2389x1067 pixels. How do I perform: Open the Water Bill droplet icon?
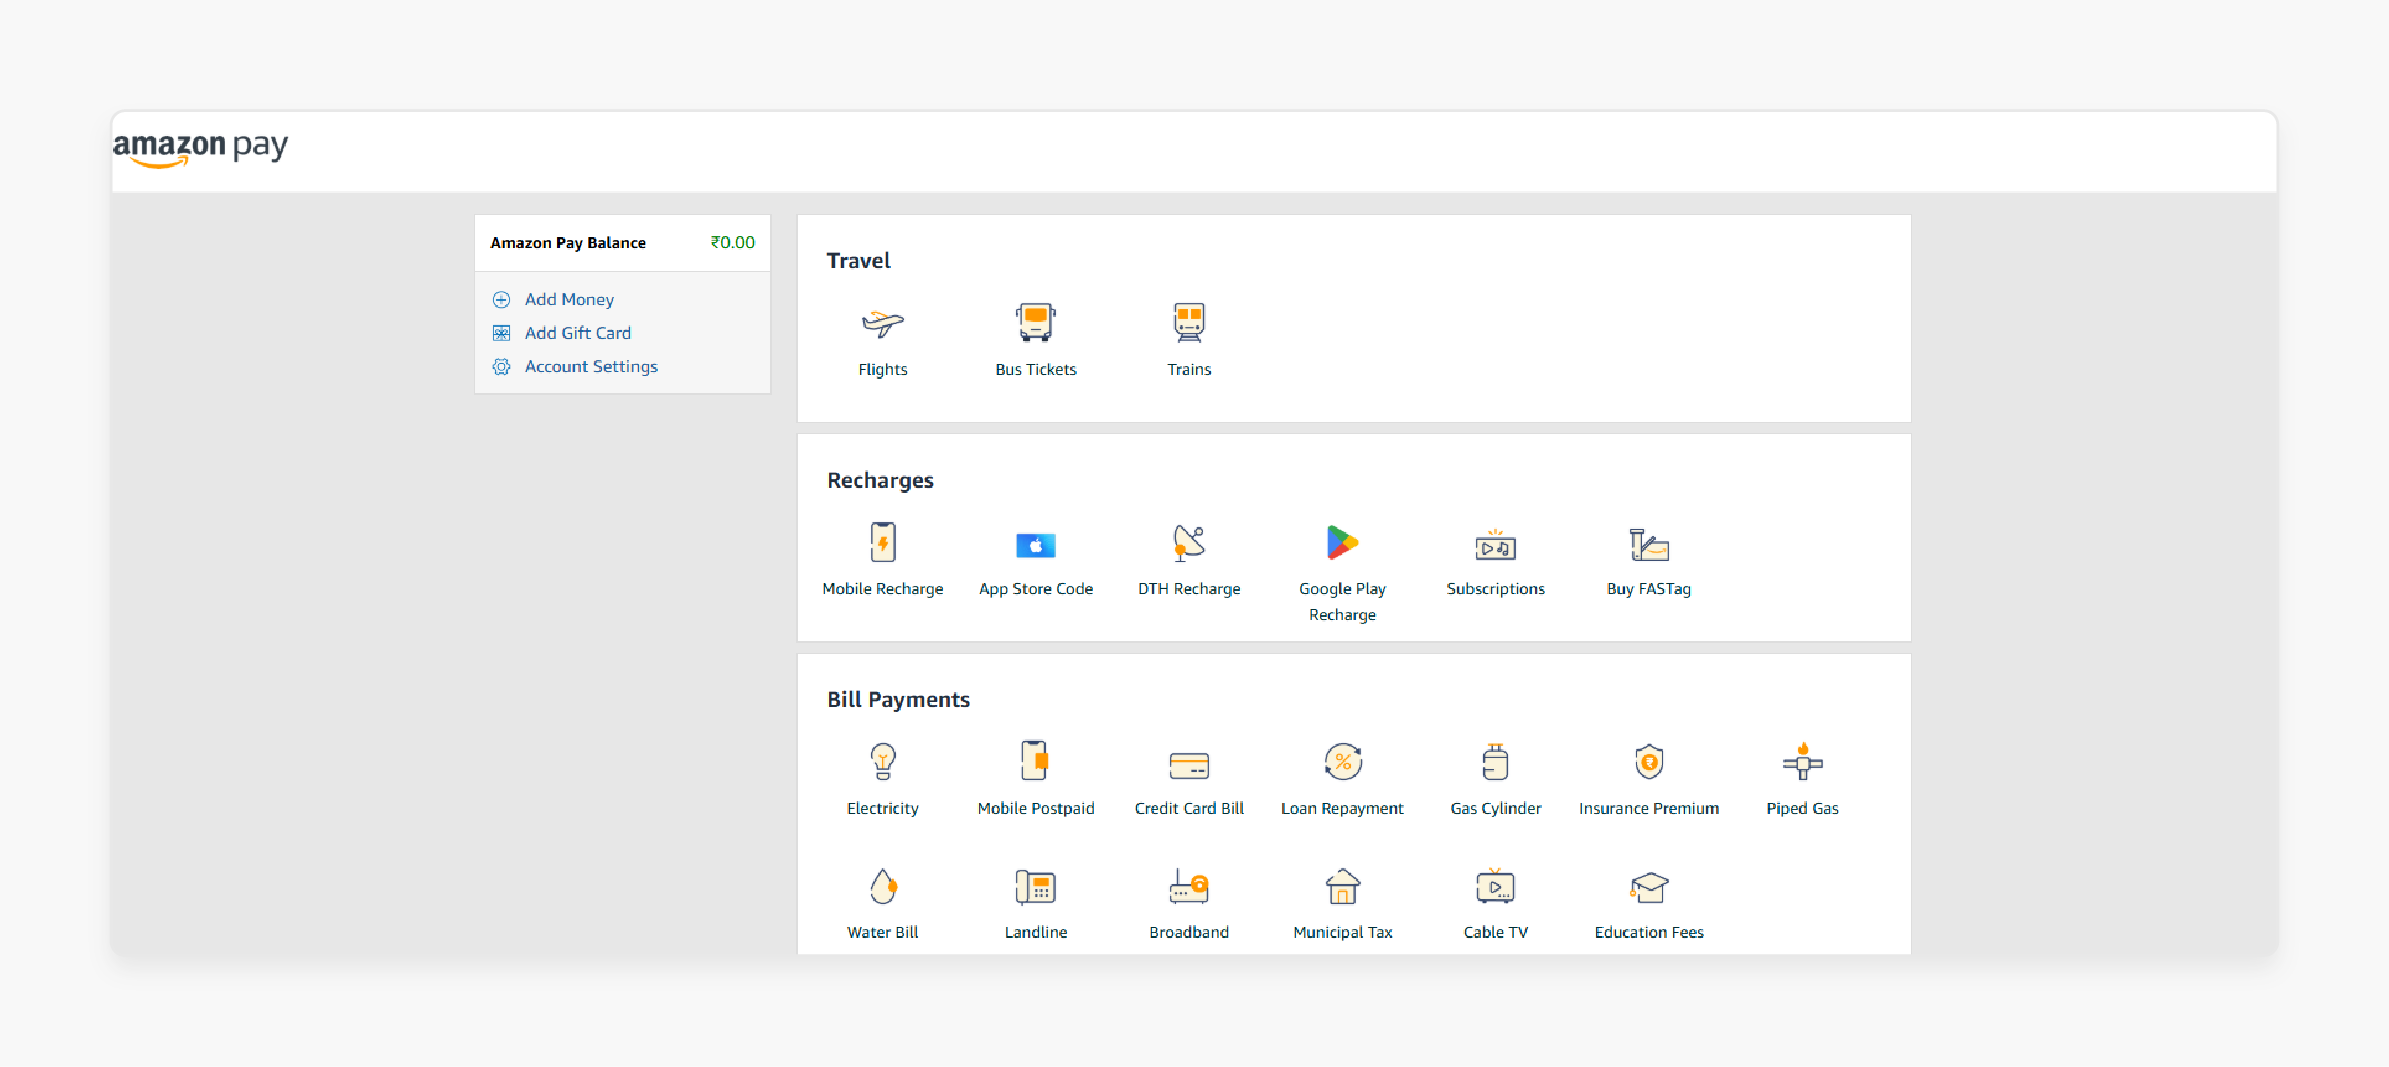click(883, 886)
